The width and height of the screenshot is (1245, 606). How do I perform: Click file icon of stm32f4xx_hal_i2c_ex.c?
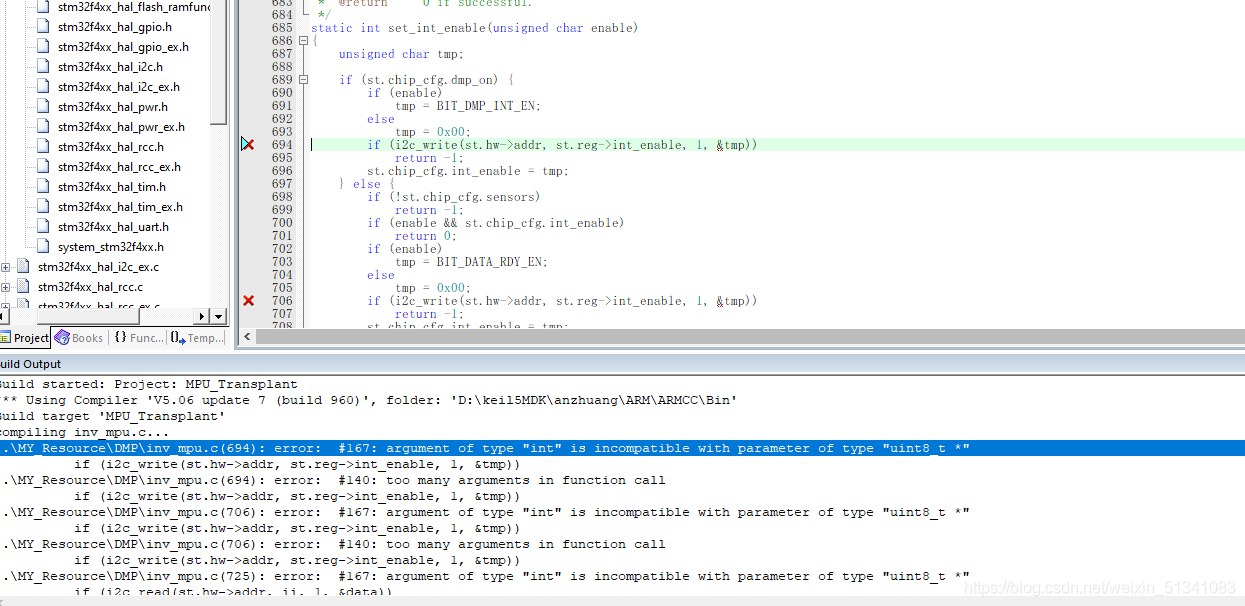(x=23, y=267)
